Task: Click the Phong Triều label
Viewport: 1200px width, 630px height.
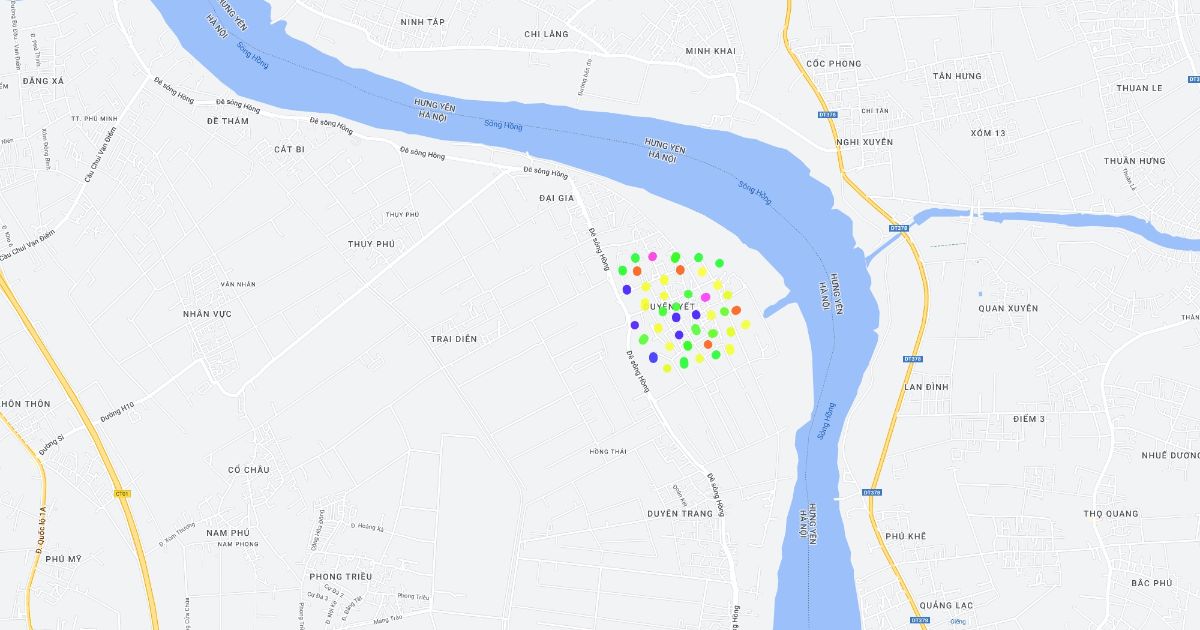Action: (341, 577)
